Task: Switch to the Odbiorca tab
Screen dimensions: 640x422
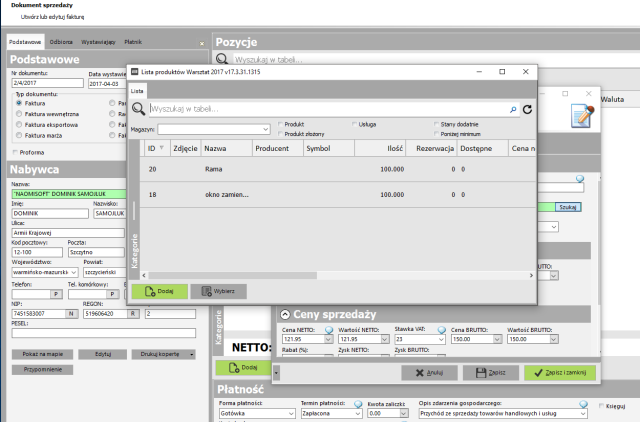Action: pos(61,42)
